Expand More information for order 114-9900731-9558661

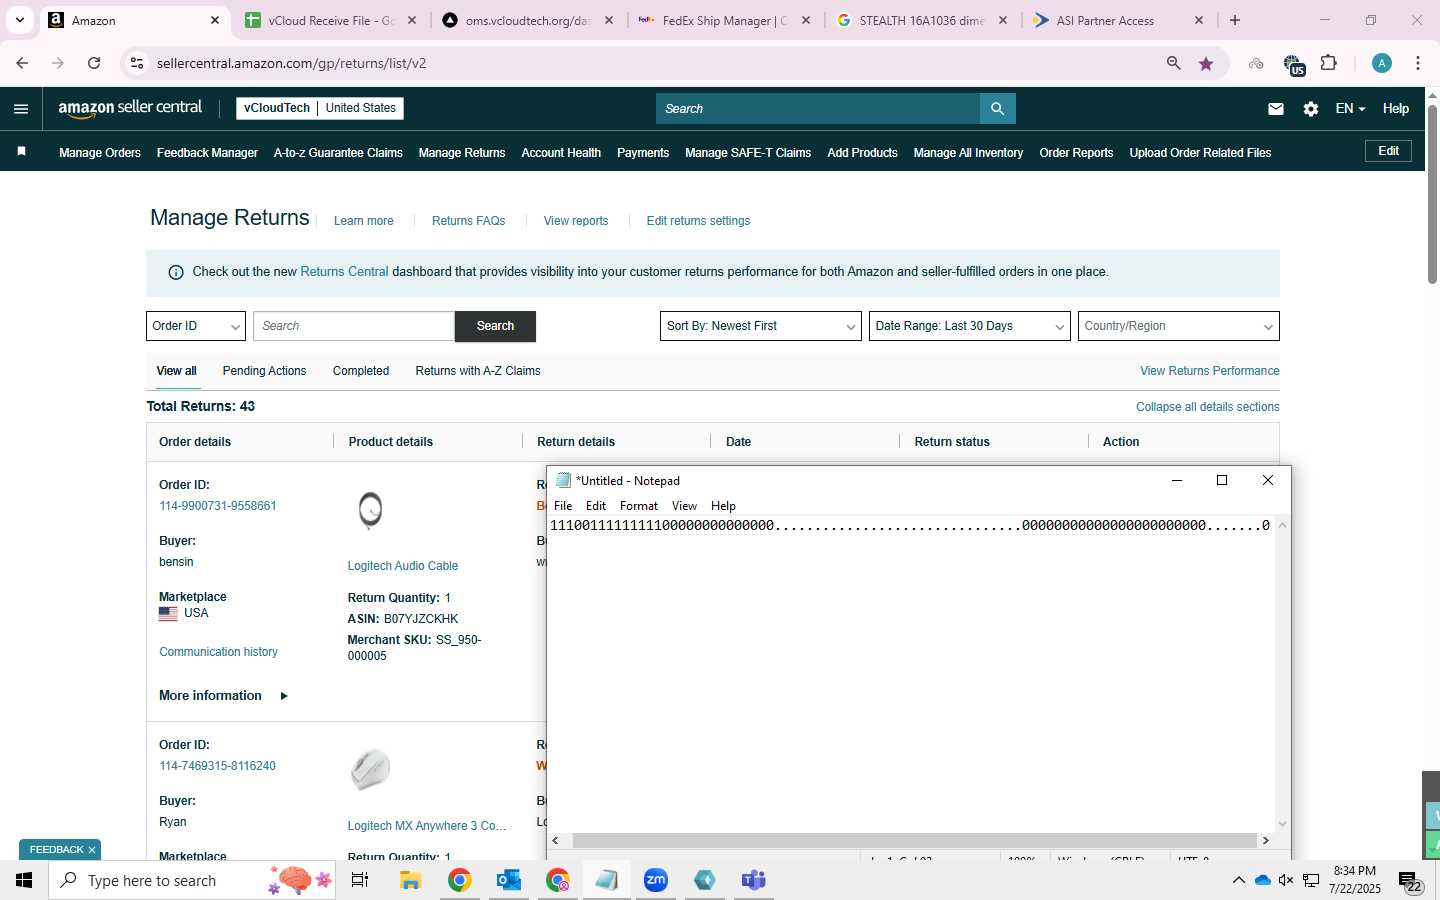[x=223, y=696]
